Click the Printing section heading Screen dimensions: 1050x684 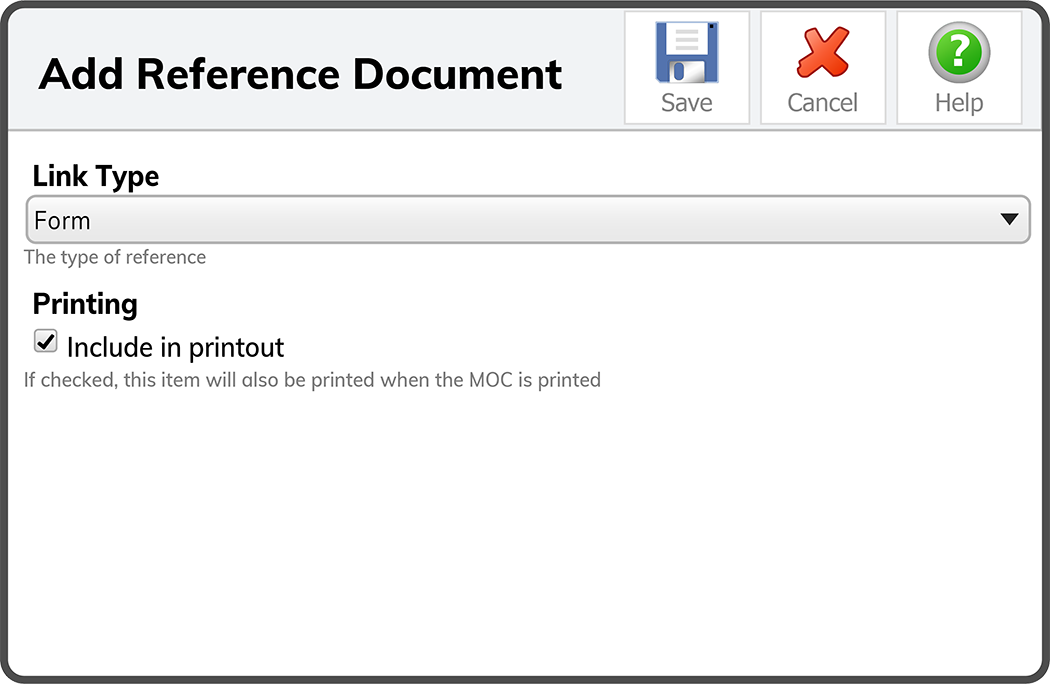tap(85, 304)
